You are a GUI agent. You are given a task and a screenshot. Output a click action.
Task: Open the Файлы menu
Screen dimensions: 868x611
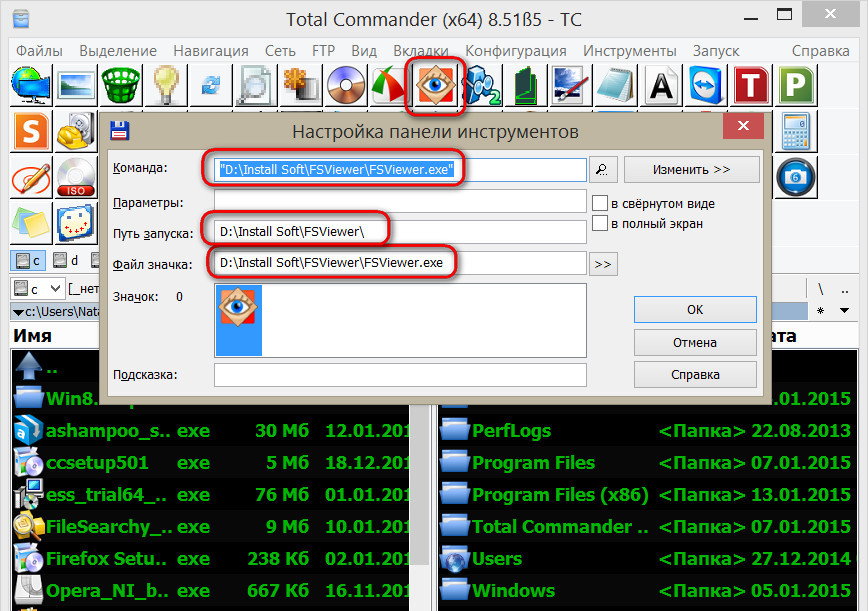[39, 51]
